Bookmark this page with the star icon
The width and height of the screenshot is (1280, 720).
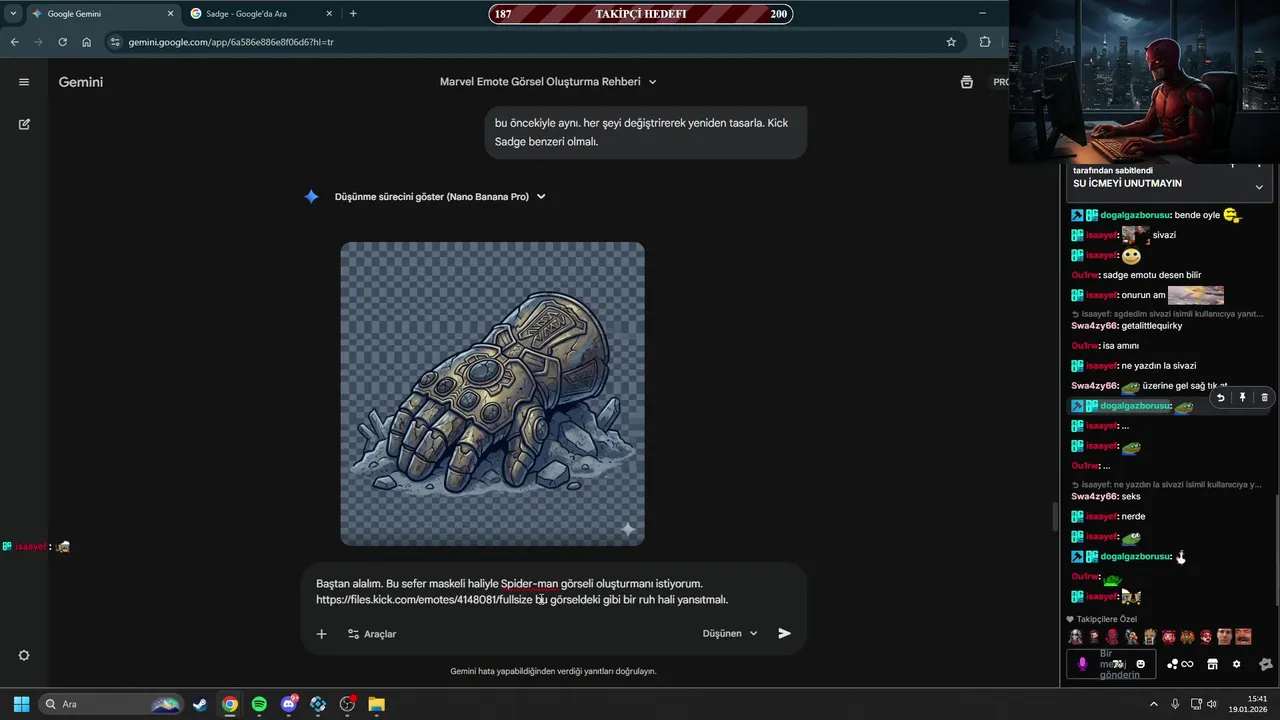(x=951, y=42)
